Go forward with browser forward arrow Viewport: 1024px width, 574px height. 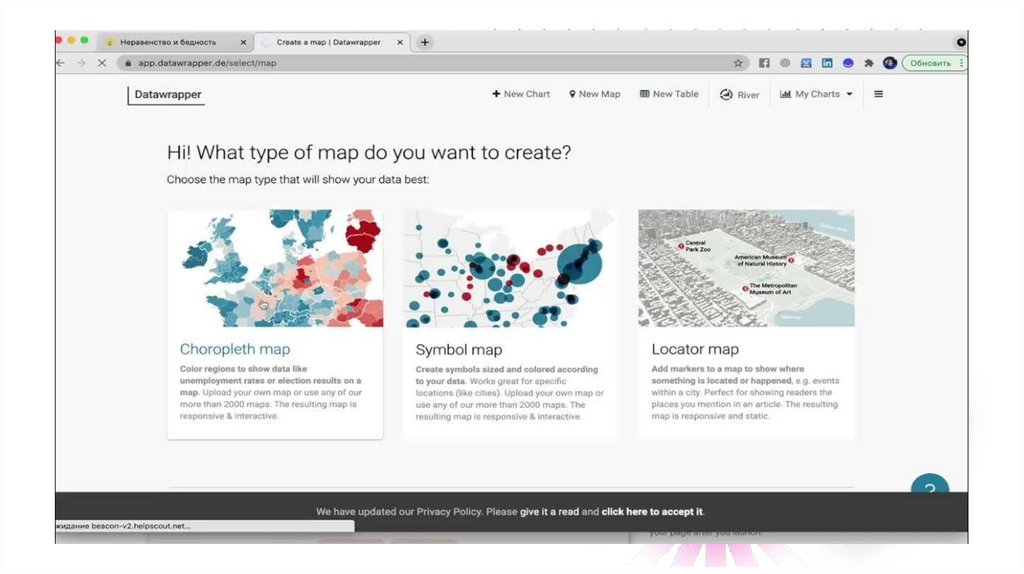click(81, 63)
